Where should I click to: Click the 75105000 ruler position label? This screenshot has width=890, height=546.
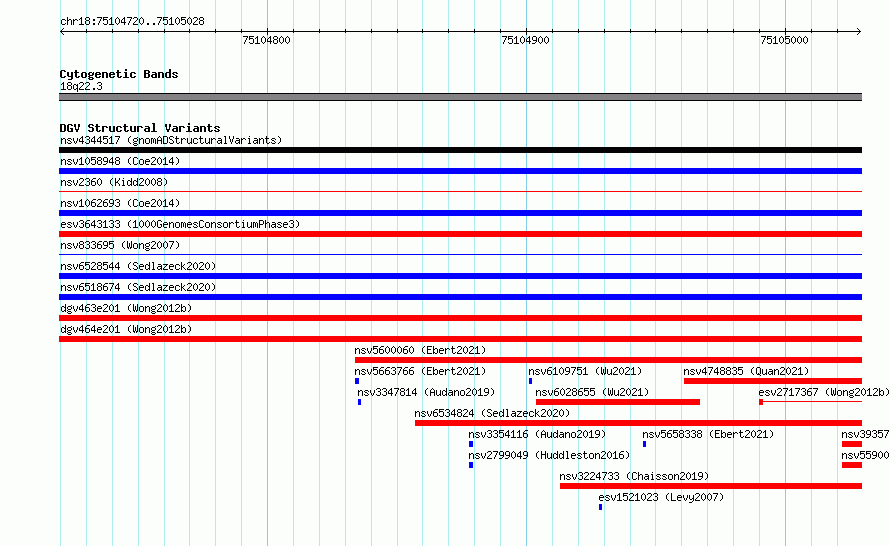784,40
